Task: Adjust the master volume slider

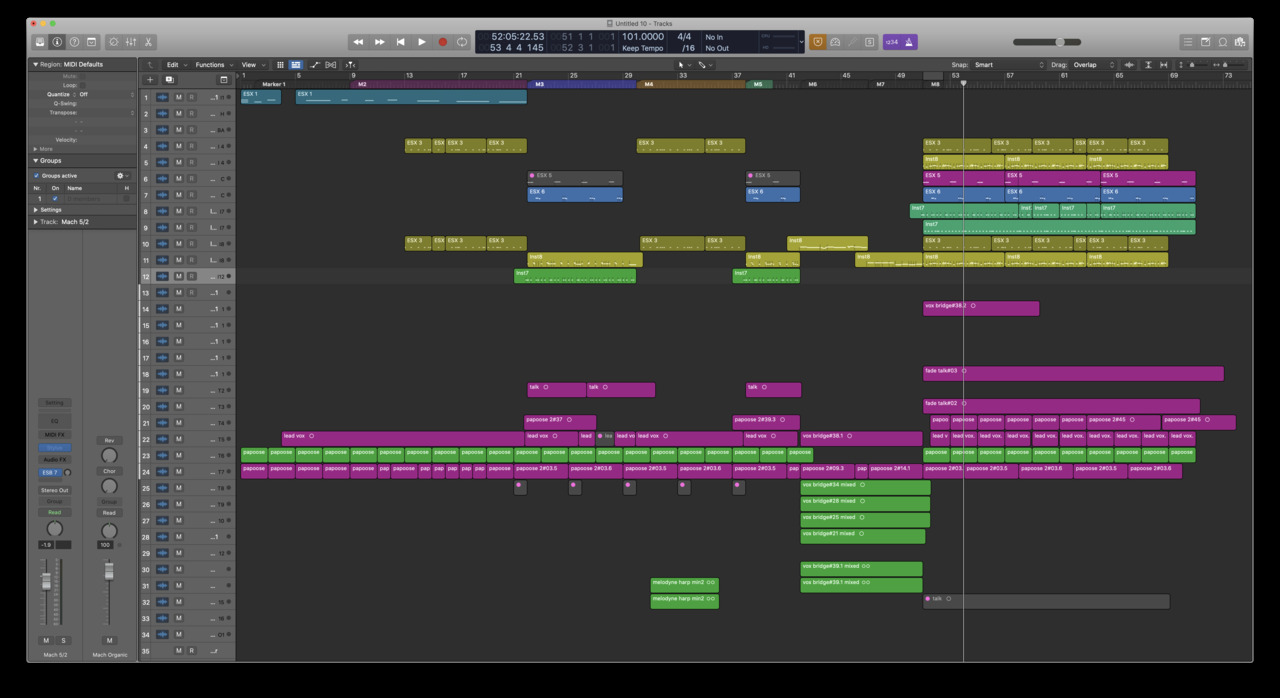Action: click(1045, 42)
